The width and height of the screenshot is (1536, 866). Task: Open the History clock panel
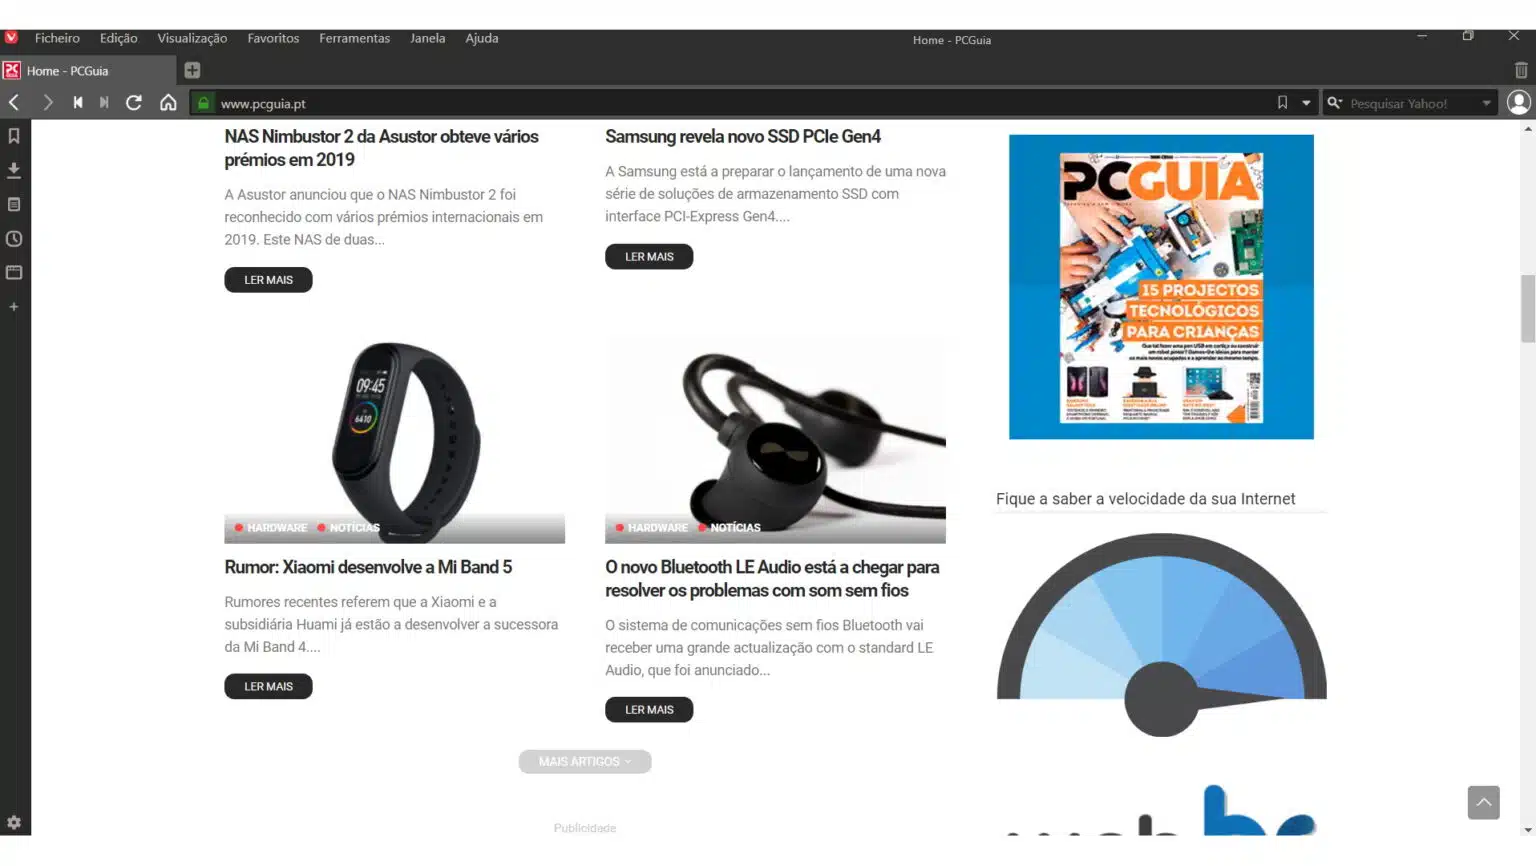point(14,239)
